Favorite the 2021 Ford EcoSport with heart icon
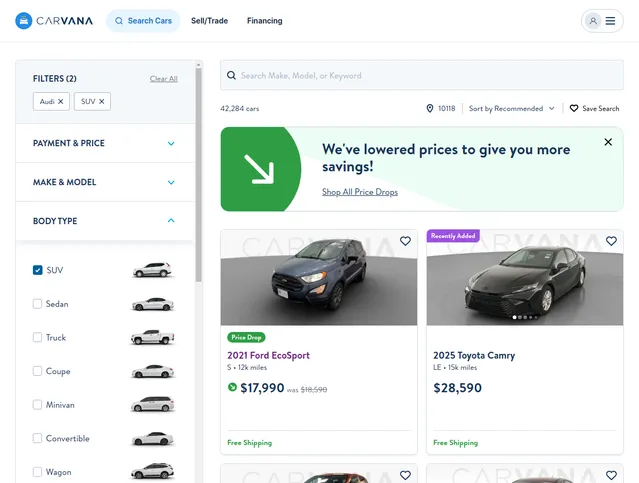639x483 pixels. point(405,241)
